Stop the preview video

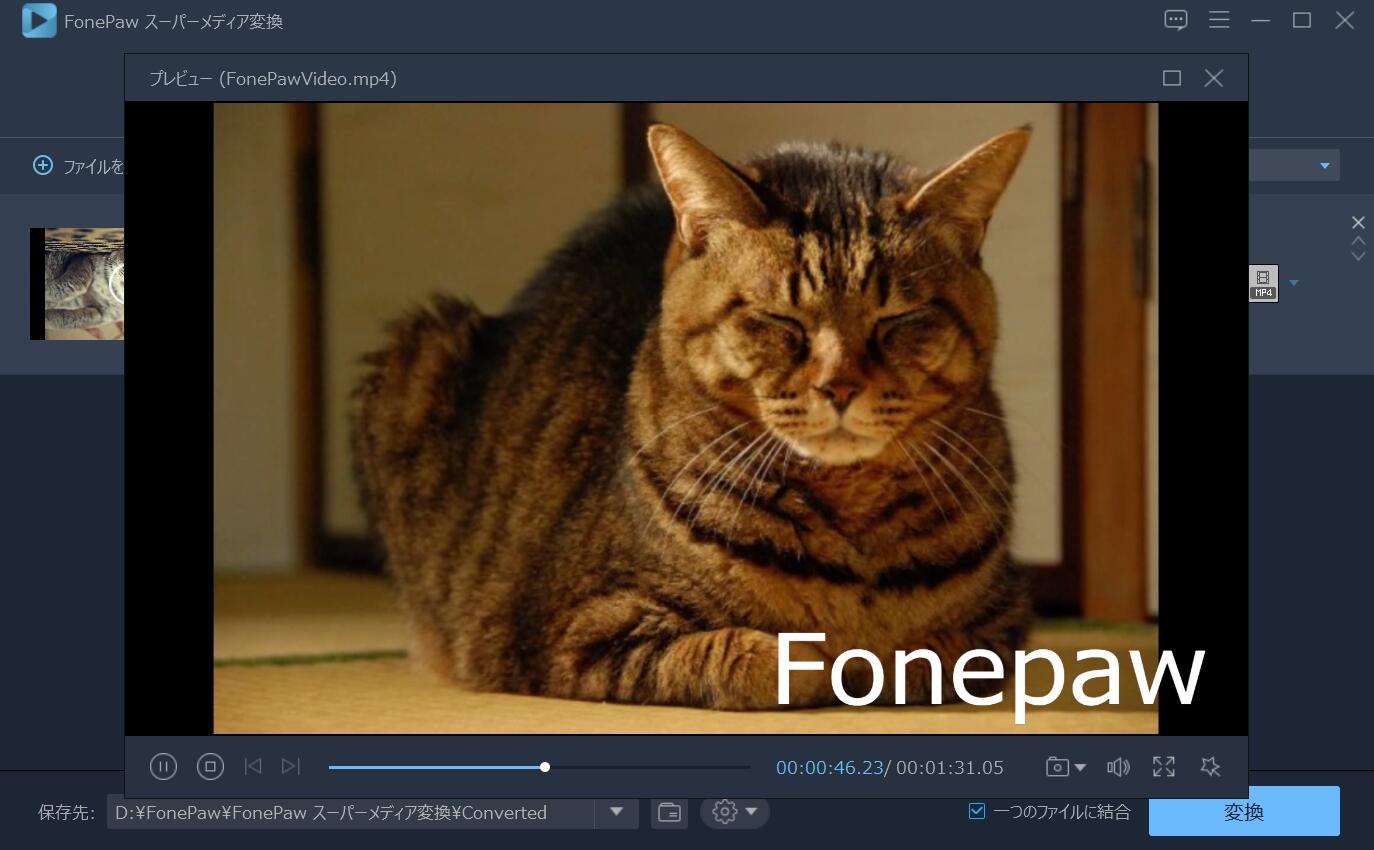(210, 767)
